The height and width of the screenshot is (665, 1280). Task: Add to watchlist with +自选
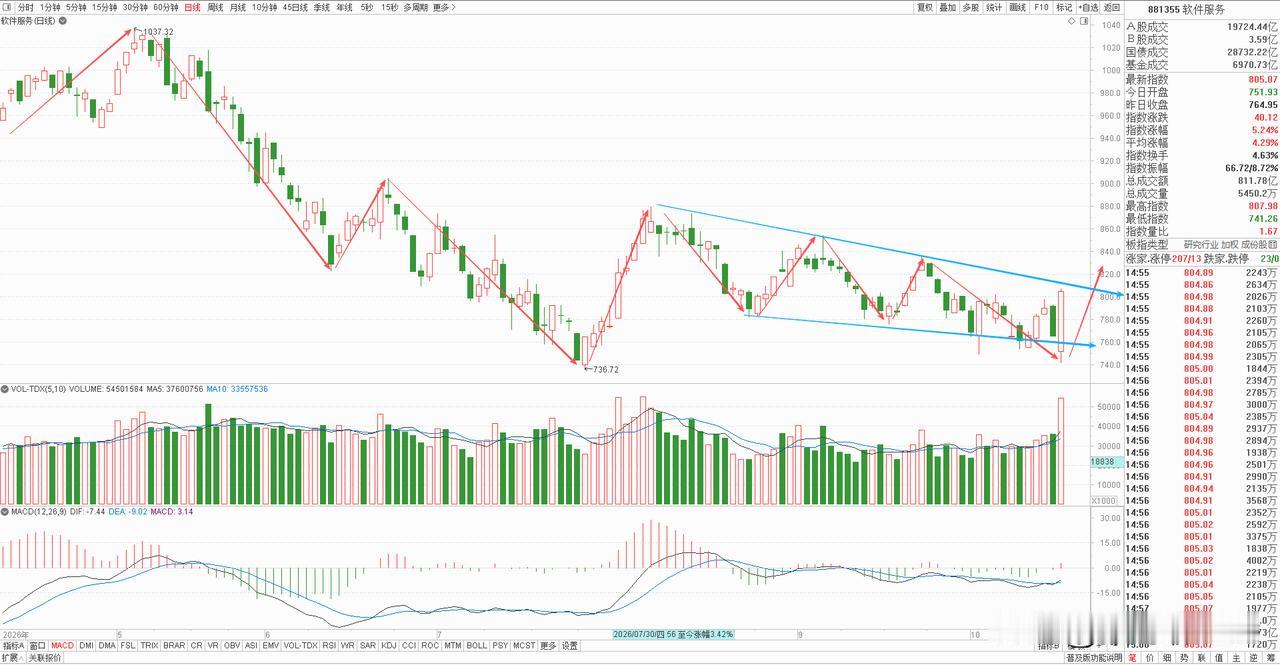tap(1088, 7)
